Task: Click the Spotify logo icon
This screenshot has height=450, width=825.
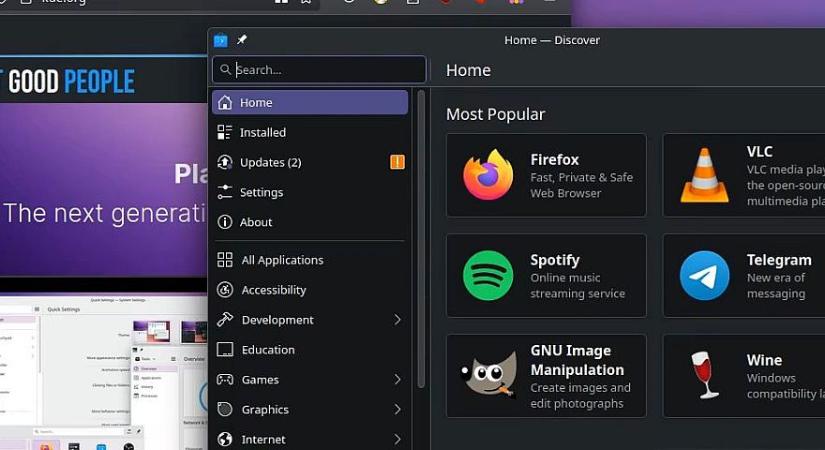Action: pos(488,275)
